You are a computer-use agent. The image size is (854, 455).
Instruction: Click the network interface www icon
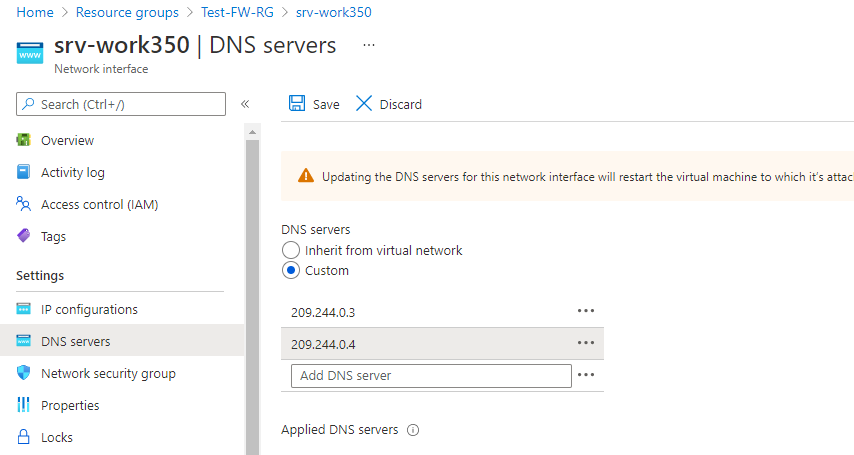[x=30, y=53]
